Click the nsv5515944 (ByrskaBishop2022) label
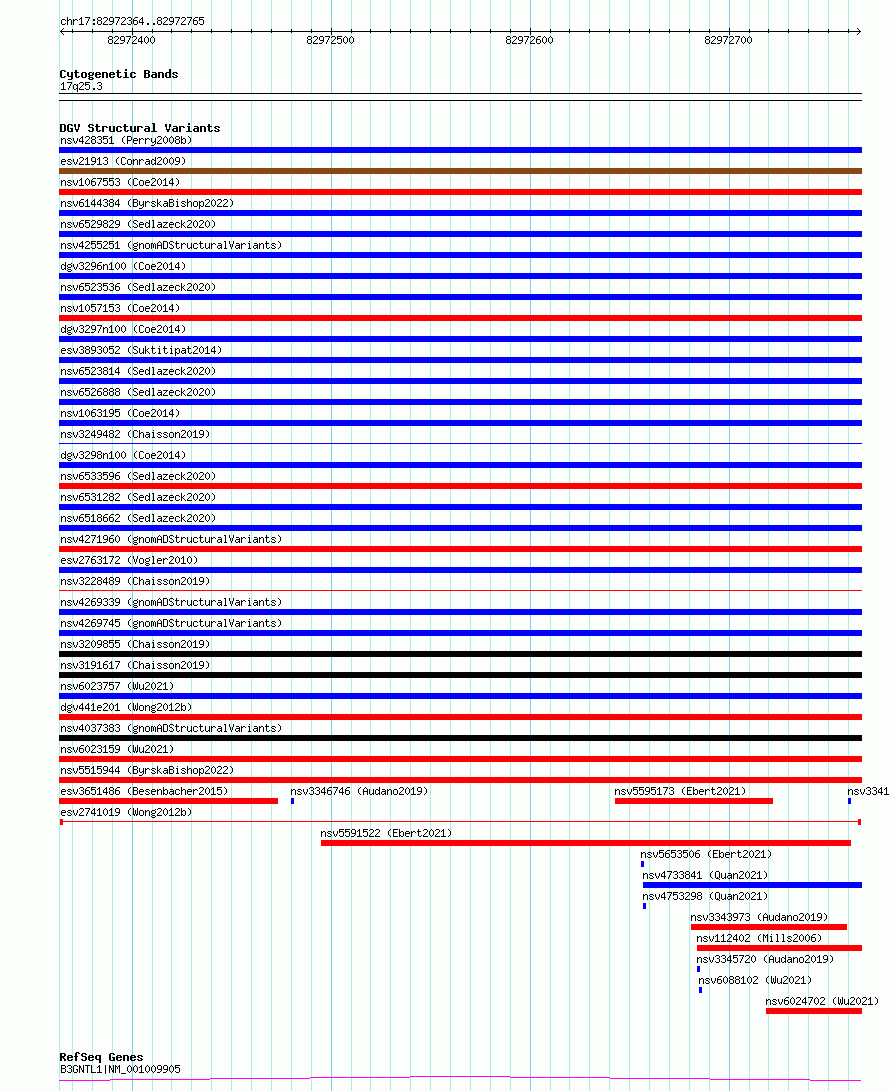The height and width of the screenshot is (1091, 890). tap(147, 770)
